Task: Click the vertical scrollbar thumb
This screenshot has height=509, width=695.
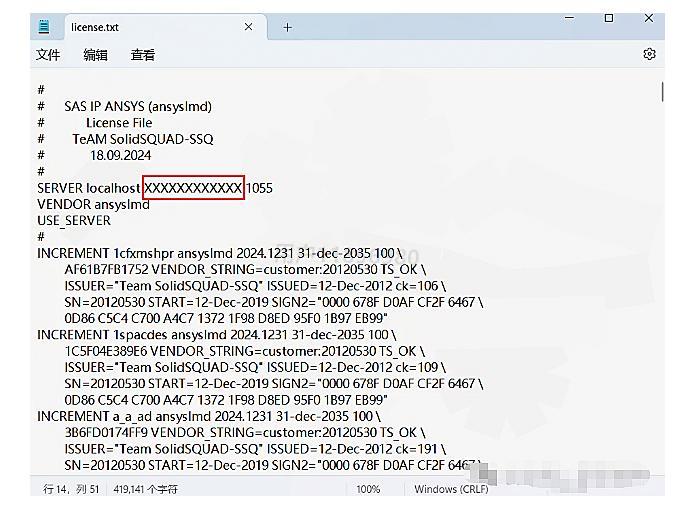Action: click(662, 92)
